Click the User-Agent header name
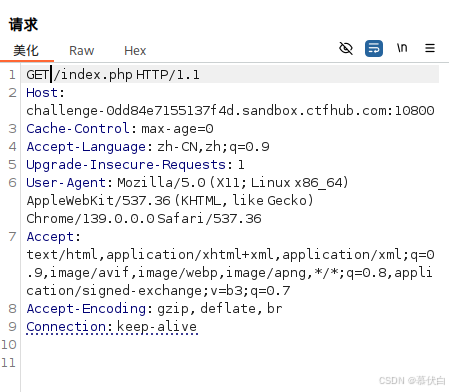The height and width of the screenshot is (392, 449). point(66,183)
